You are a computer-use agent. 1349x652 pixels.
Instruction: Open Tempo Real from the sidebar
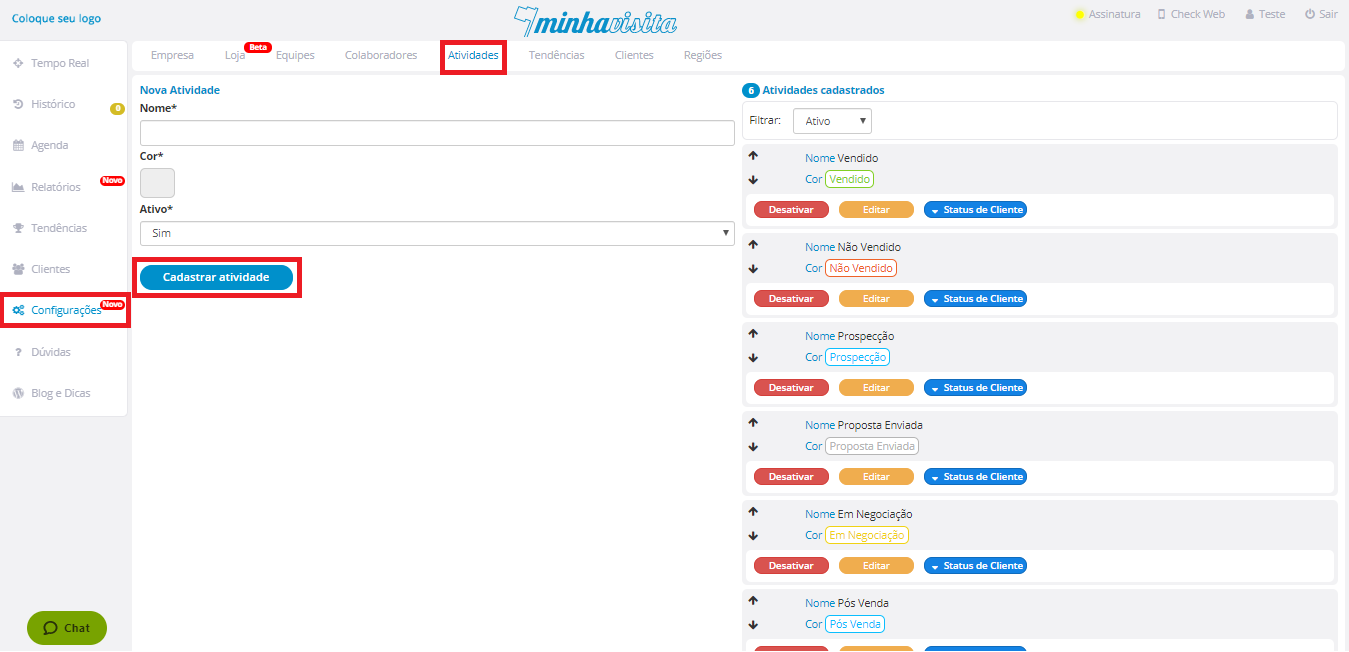[x=59, y=63]
